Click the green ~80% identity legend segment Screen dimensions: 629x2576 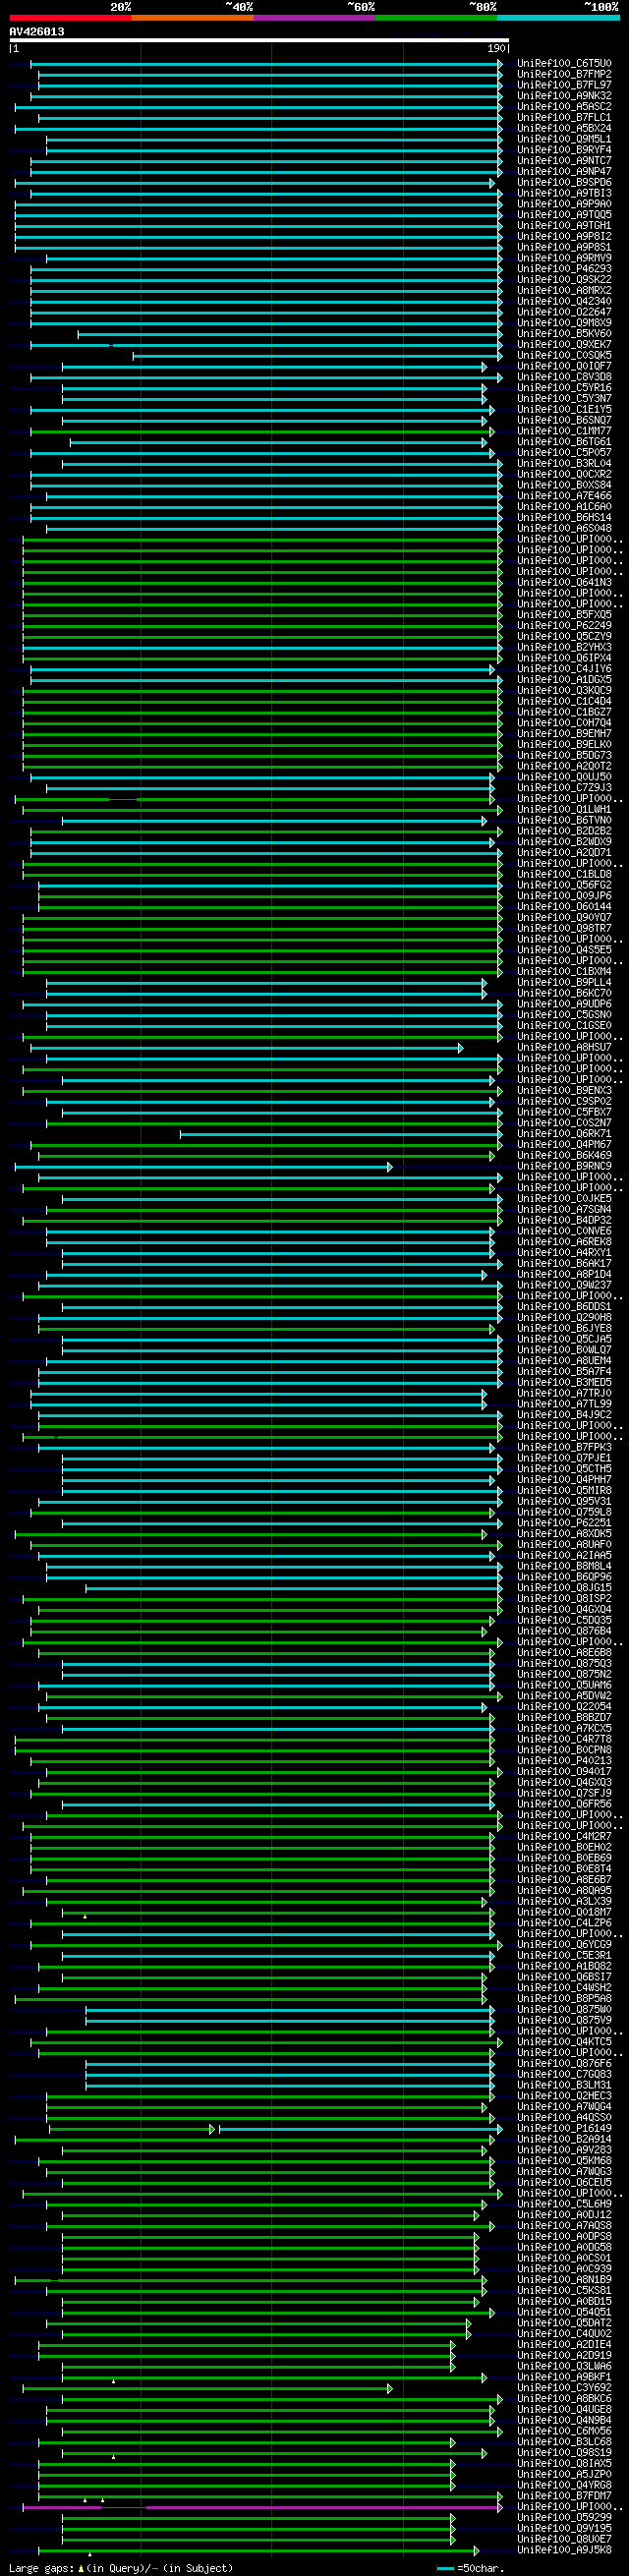[x=436, y=18]
